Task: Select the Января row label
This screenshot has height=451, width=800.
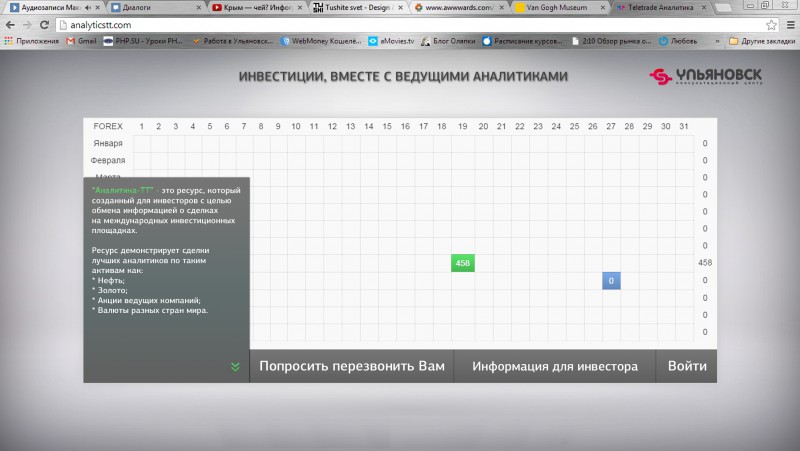Action: pyautogui.click(x=108, y=143)
